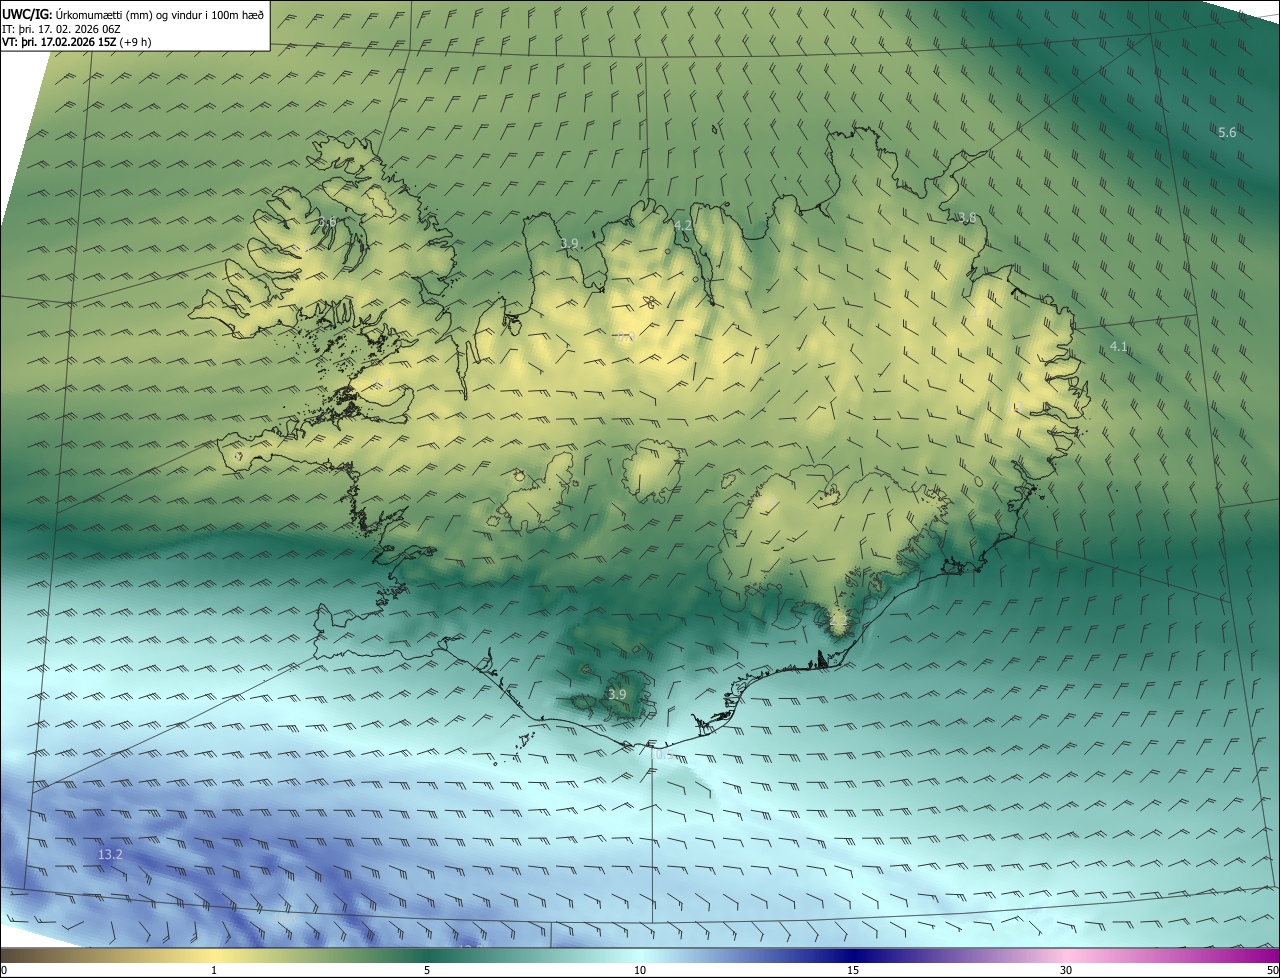Click the colorbar tick label 30
Image resolution: width=1280 pixels, height=978 pixels.
(1066, 970)
